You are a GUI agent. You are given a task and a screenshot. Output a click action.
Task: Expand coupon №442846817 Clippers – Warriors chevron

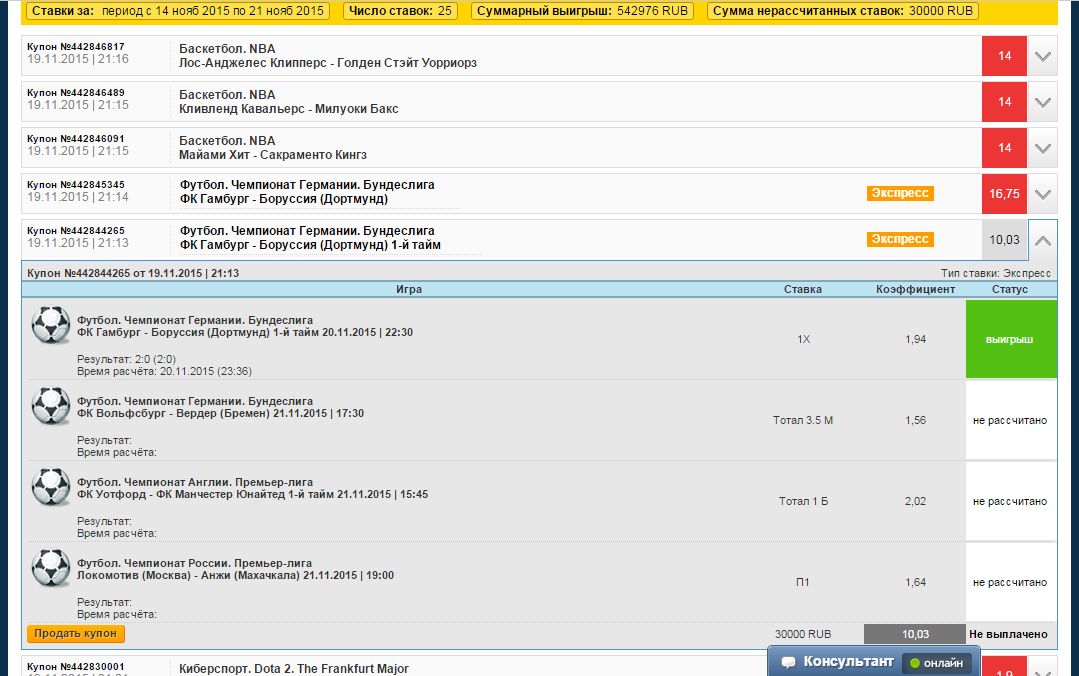(x=1043, y=56)
